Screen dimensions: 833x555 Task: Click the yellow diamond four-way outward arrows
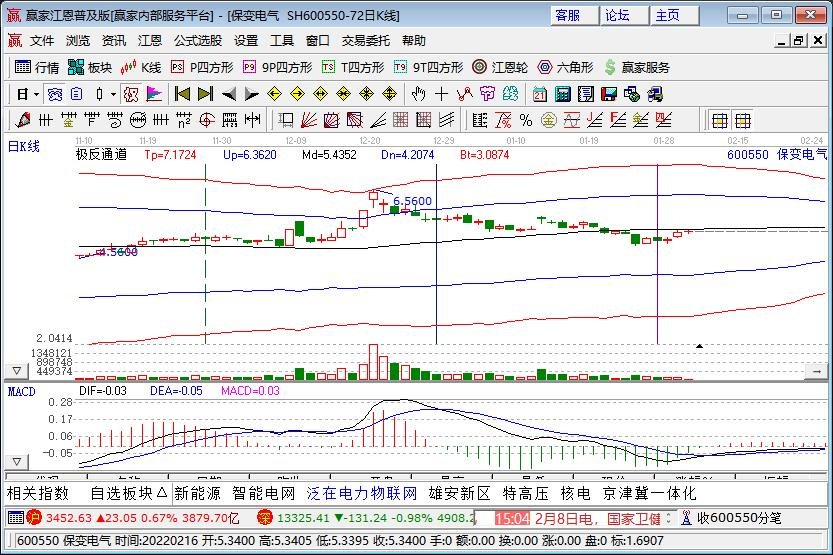[367, 94]
